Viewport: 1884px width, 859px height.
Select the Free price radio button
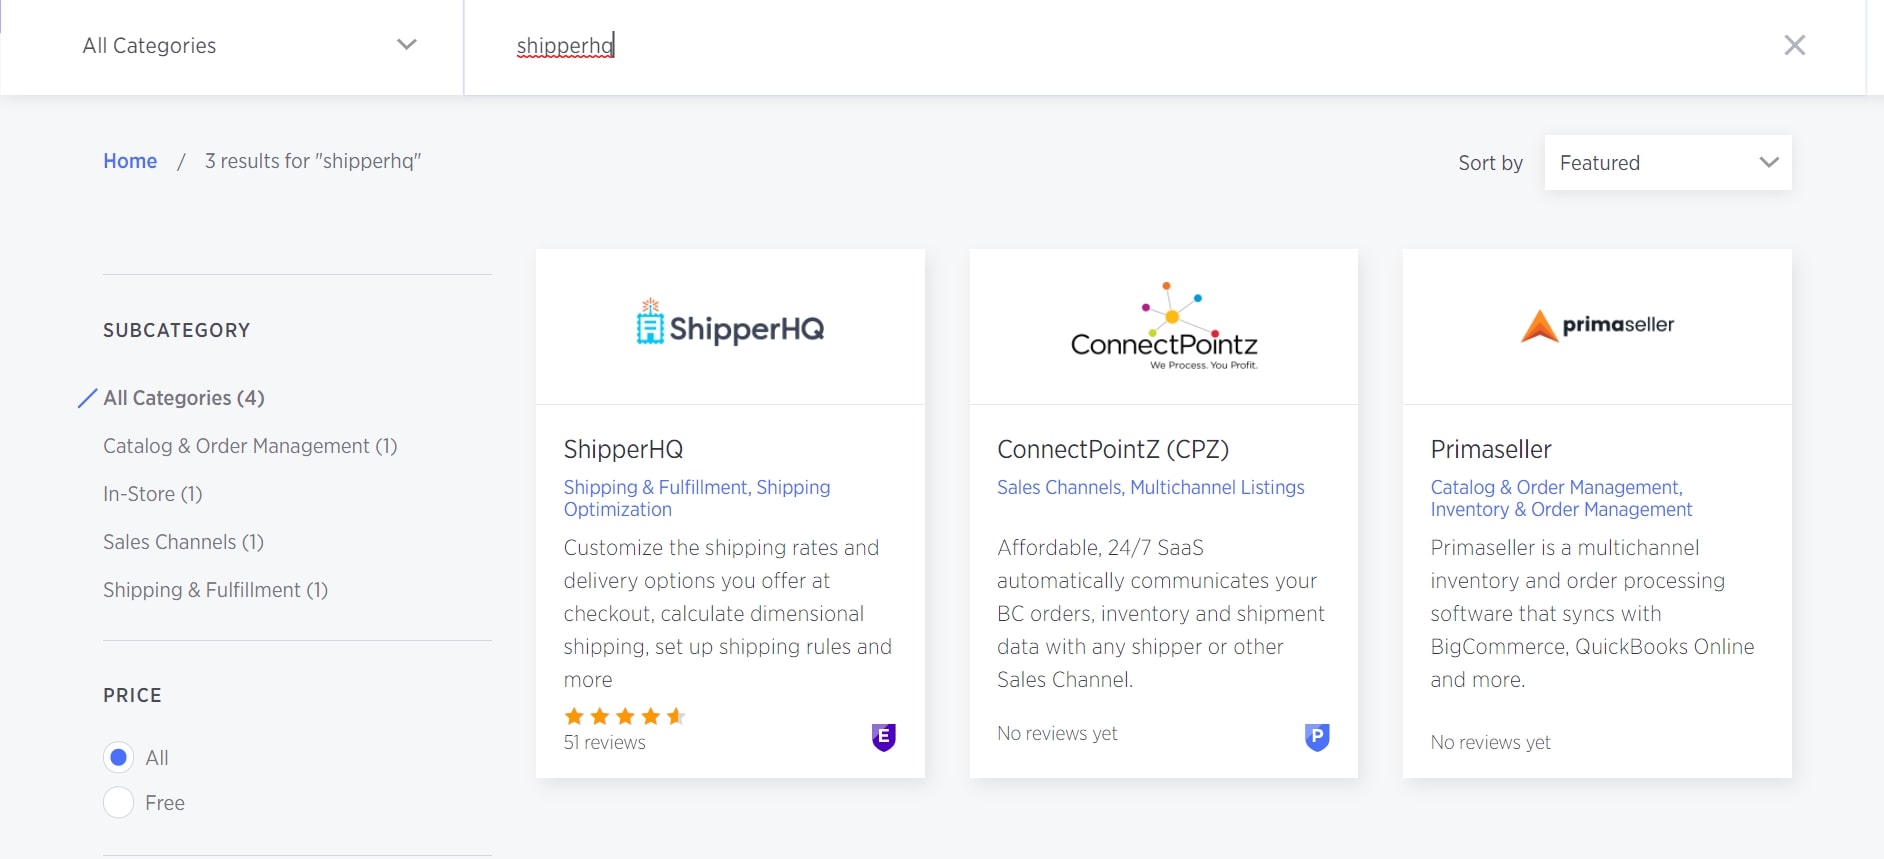click(119, 802)
